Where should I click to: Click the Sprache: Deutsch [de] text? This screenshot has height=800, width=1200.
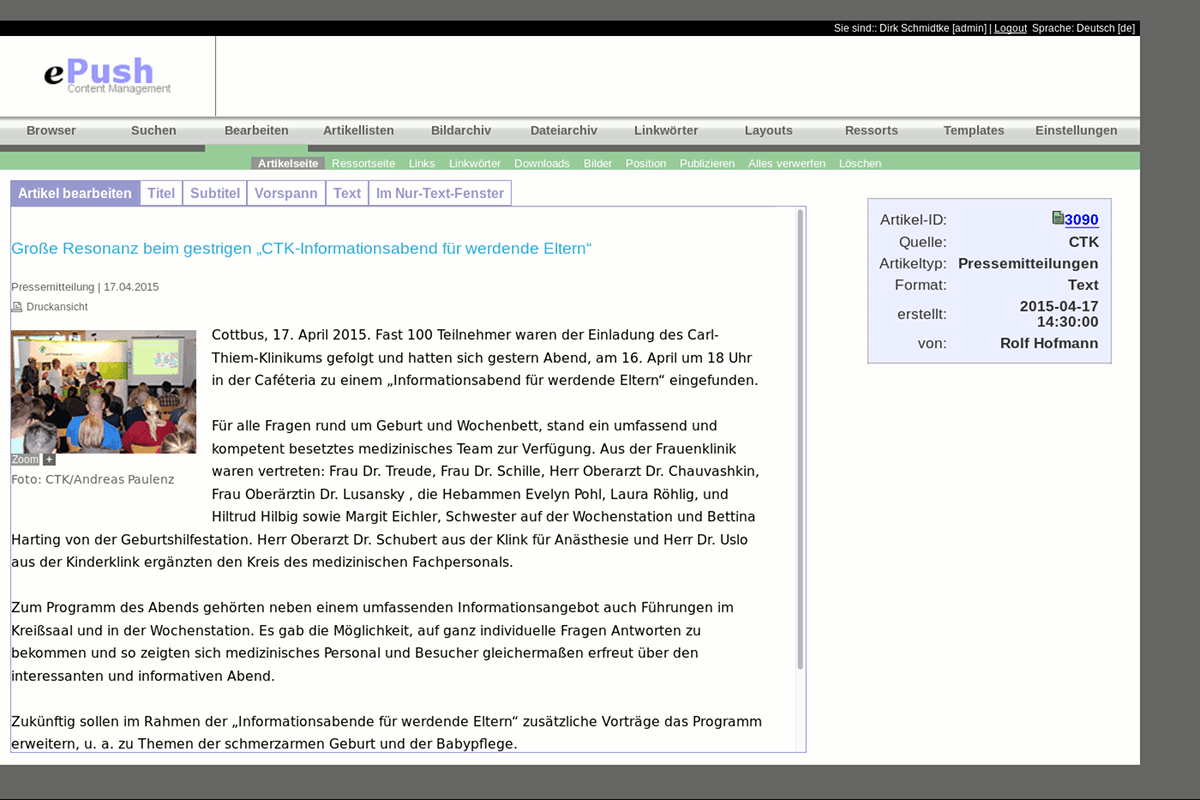[x=1083, y=28]
